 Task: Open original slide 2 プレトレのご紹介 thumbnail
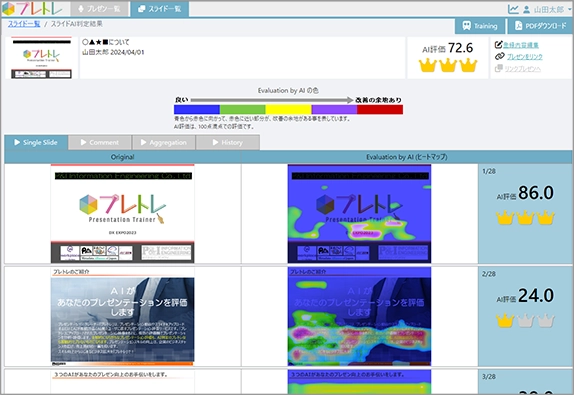pyautogui.click(x=122, y=316)
